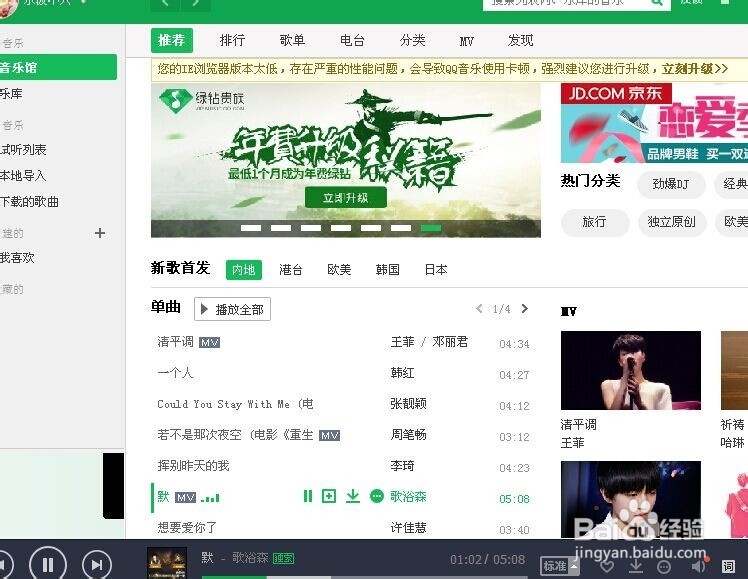Open the 清平调 MV thumbnail
The image size is (748, 579).
point(631,371)
